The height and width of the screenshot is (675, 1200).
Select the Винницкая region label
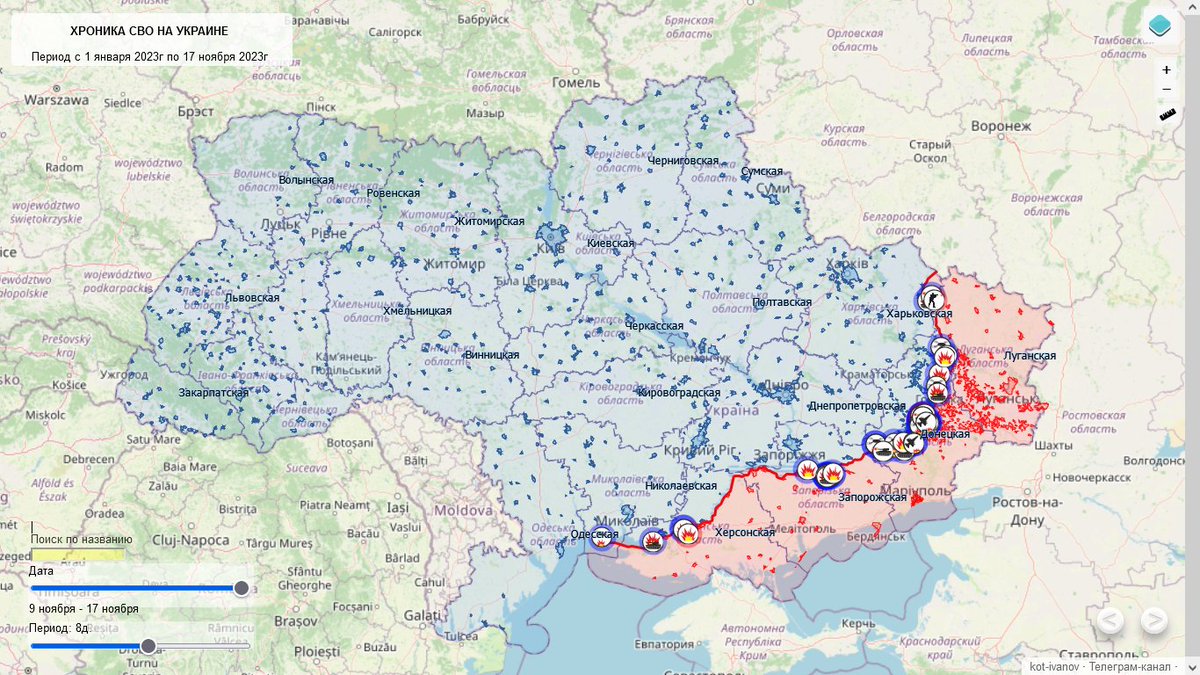click(x=492, y=355)
